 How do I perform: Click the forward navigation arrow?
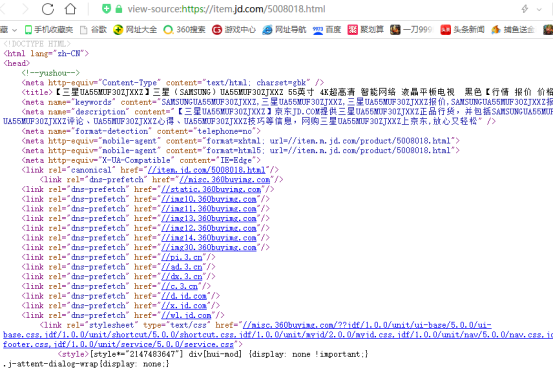point(25,9)
